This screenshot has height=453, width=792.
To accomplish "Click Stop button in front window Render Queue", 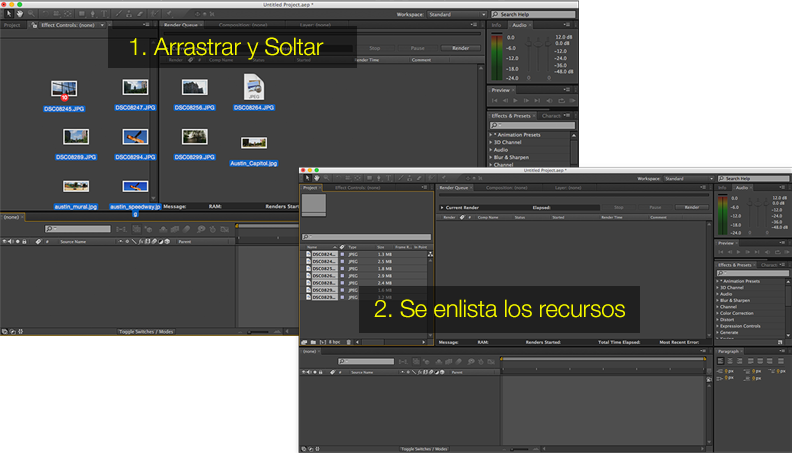I will (x=619, y=208).
